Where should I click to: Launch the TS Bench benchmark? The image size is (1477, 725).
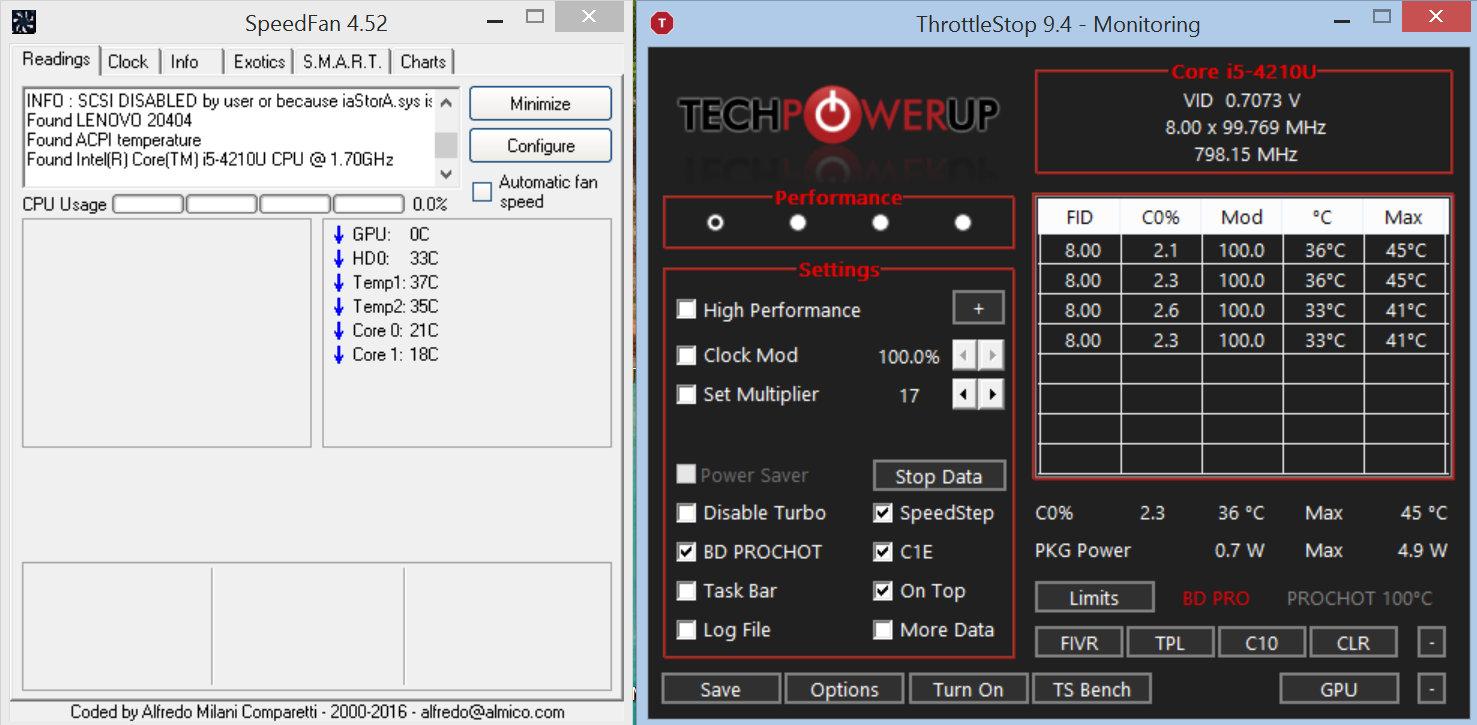(1092, 689)
